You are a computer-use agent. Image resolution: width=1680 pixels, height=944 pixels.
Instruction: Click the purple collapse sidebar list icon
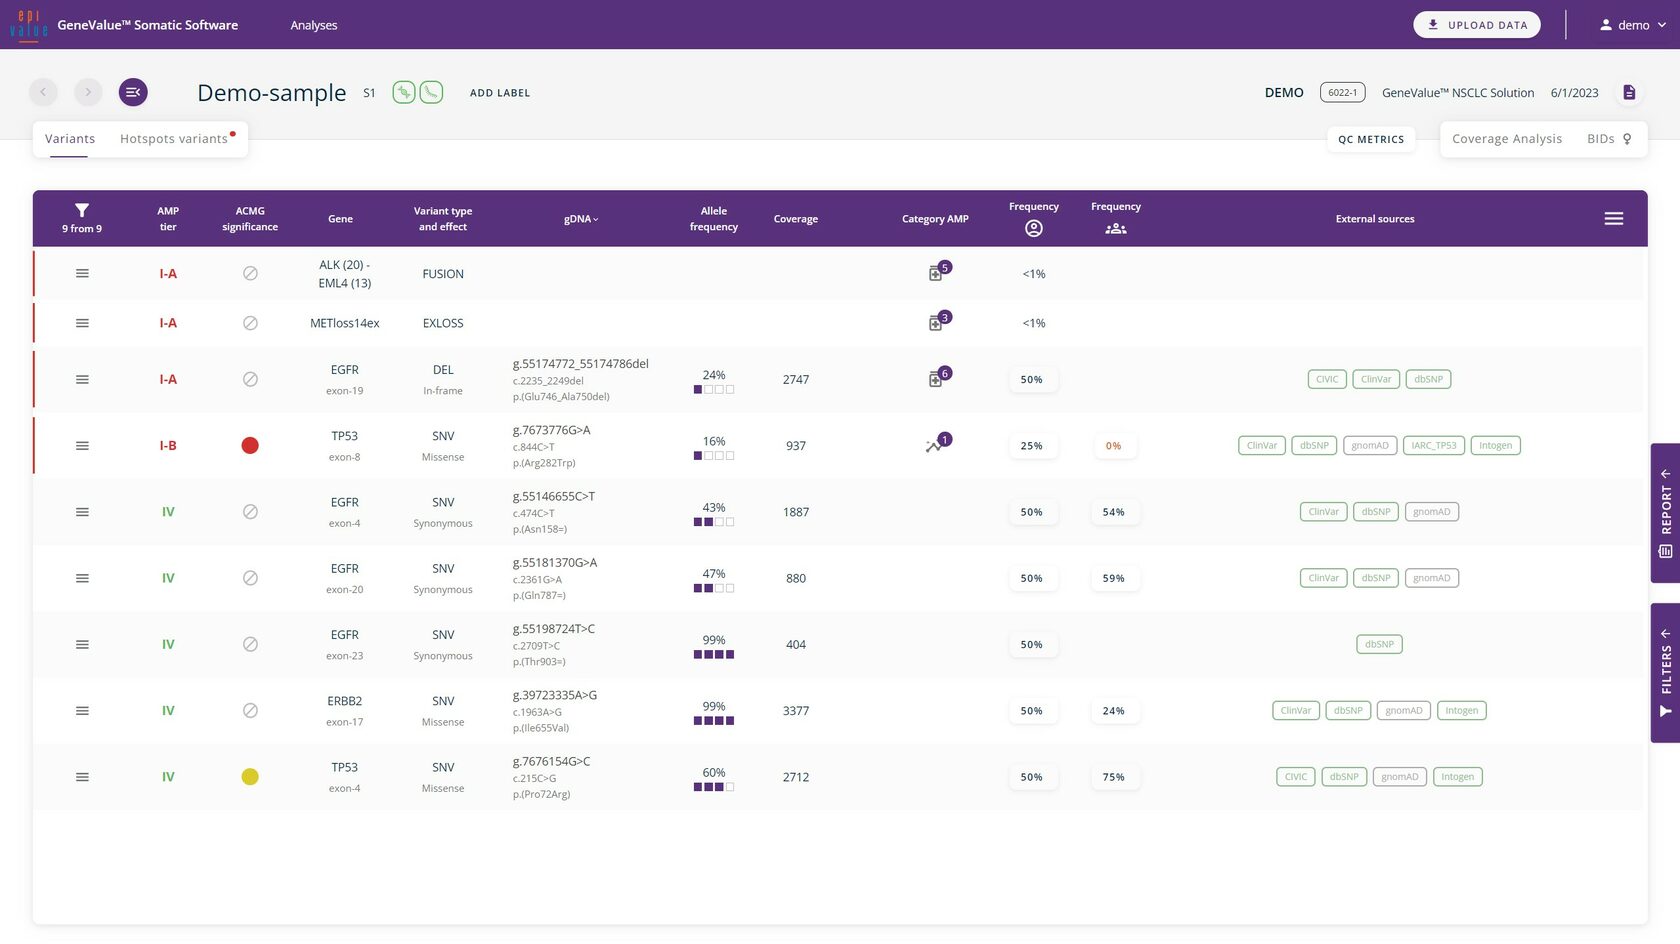click(133, 93)
